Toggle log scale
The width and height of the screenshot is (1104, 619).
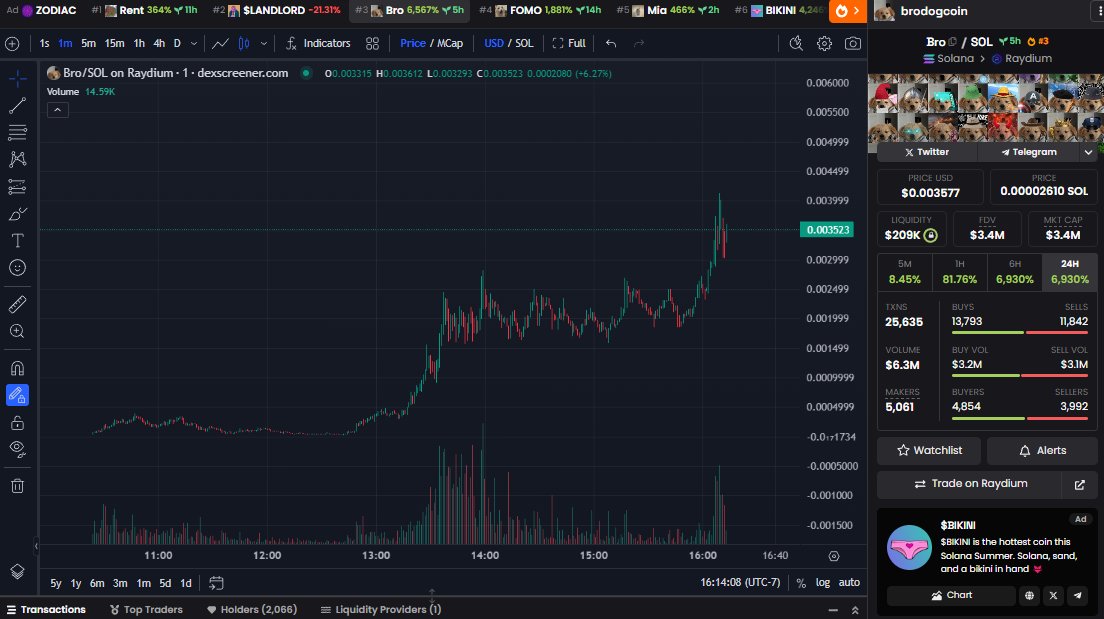pyautogui.click(x=822, y=583)
